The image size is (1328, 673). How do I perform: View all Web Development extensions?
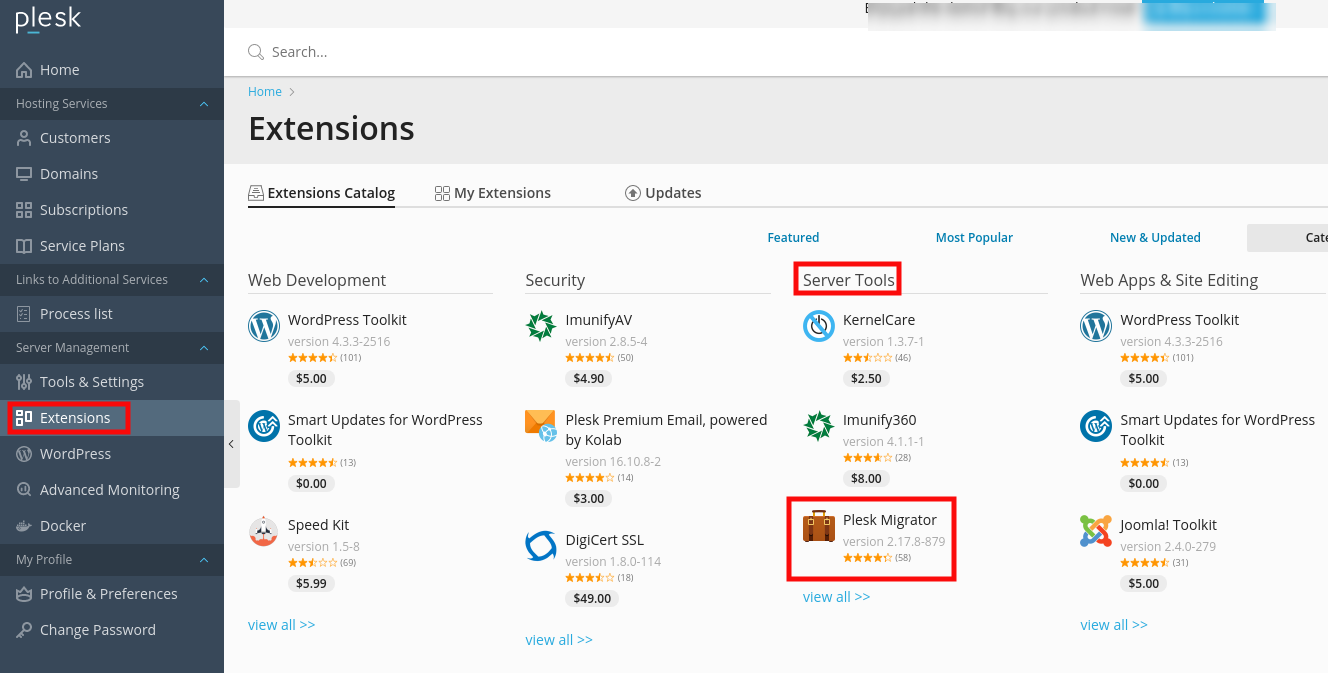pos(281,625)
